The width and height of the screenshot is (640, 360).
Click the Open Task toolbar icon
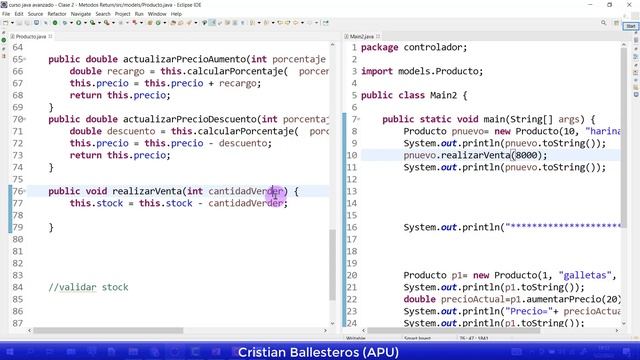tap(180, 23)
